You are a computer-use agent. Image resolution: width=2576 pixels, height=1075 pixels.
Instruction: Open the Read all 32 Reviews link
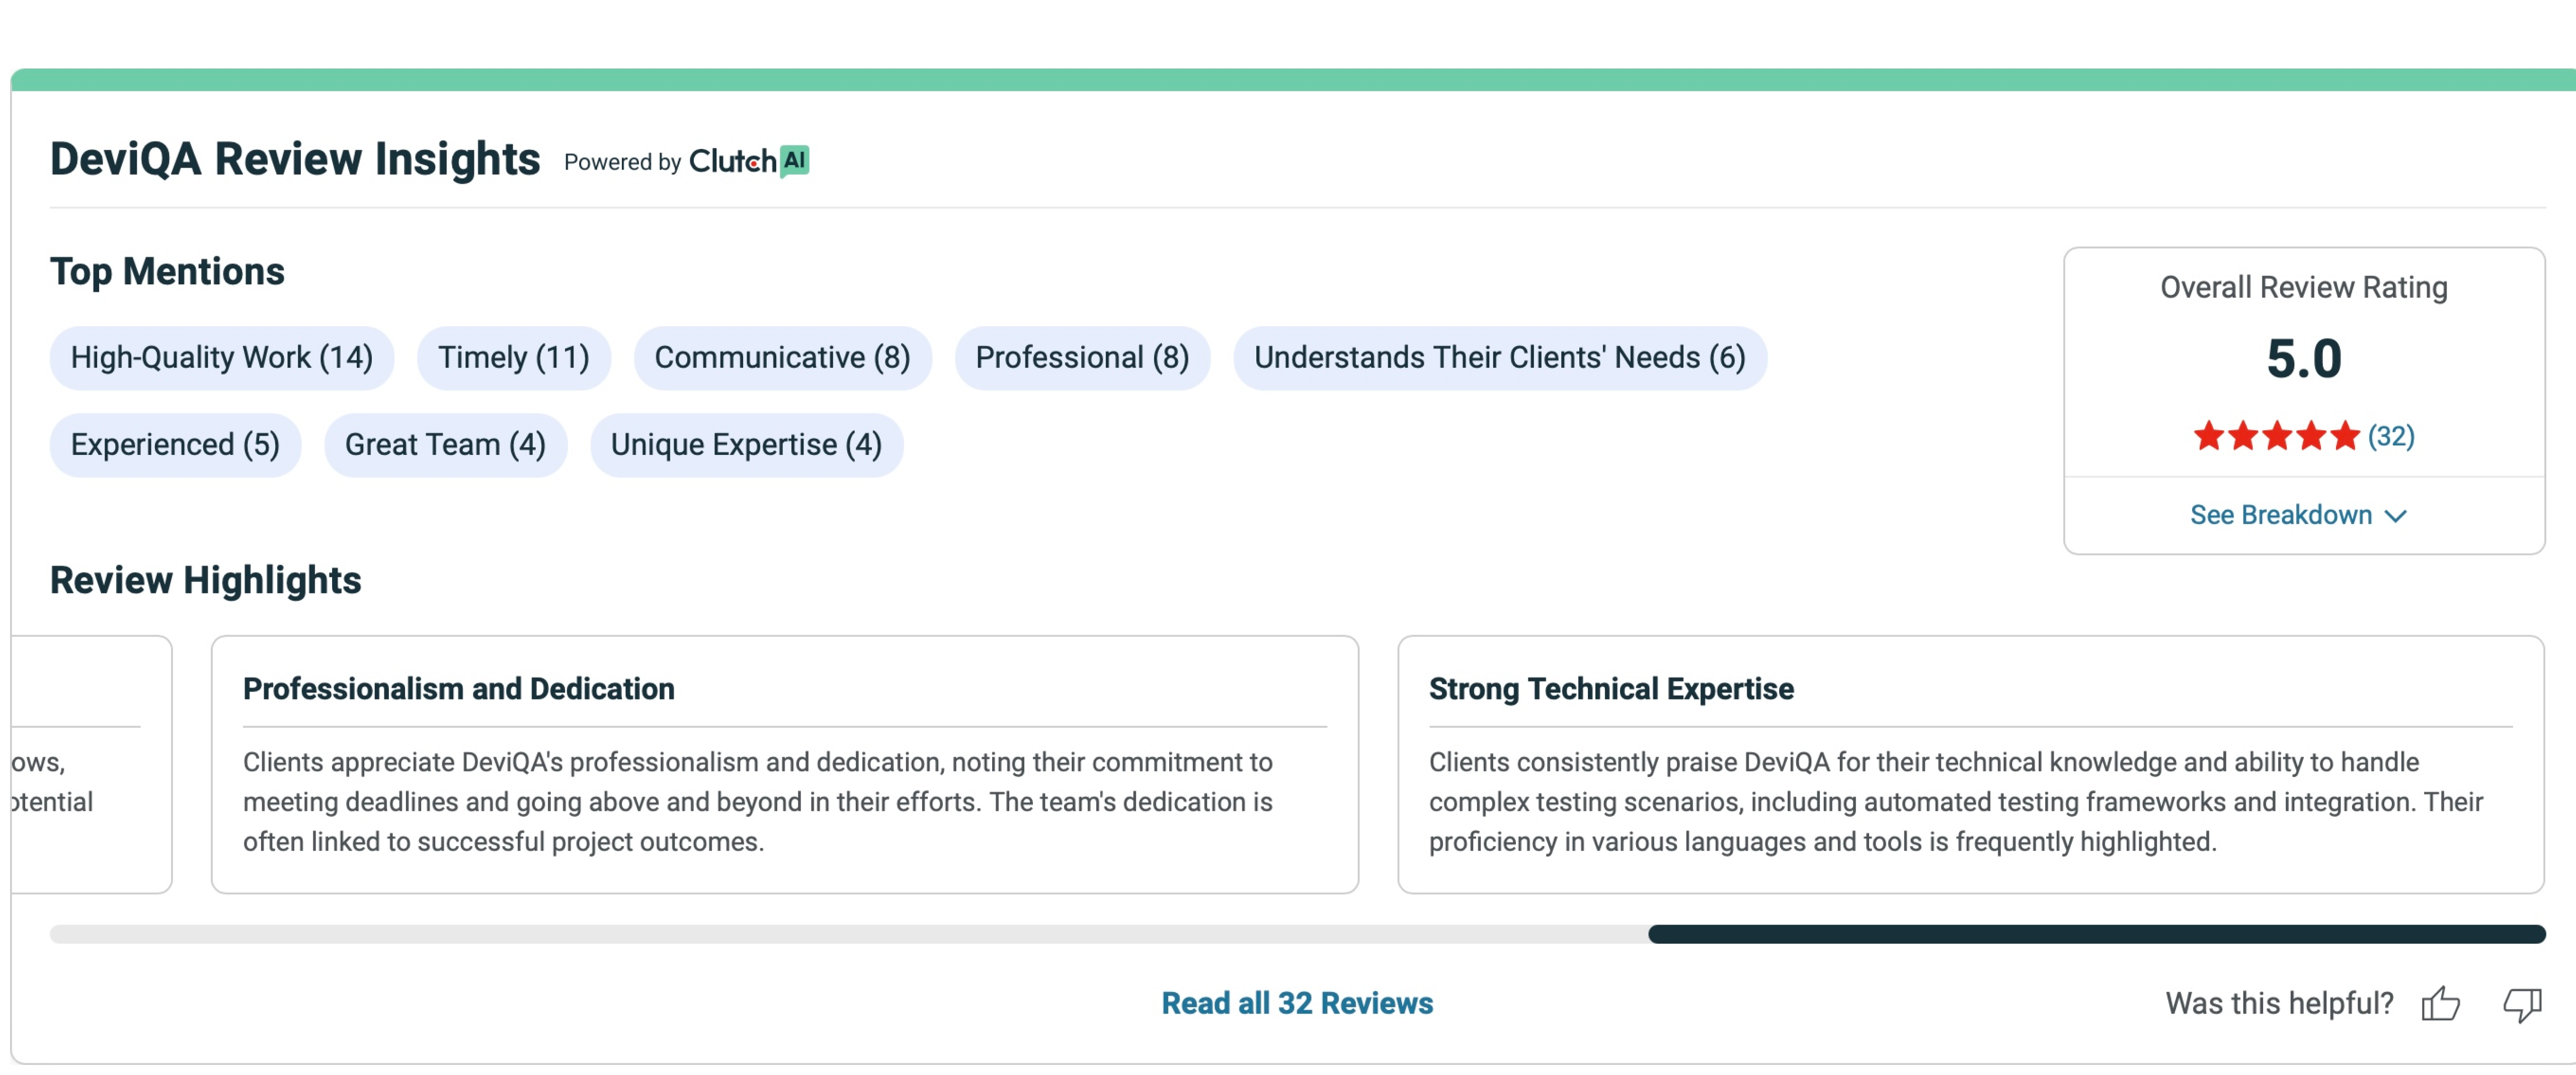point(1297,1003)
